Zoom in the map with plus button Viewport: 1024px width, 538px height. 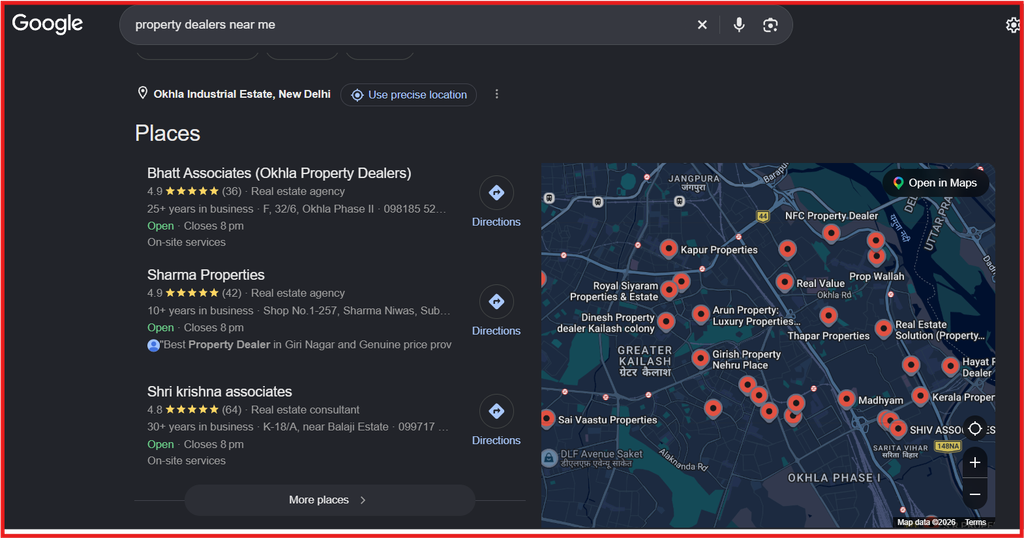tap(975, 462)
